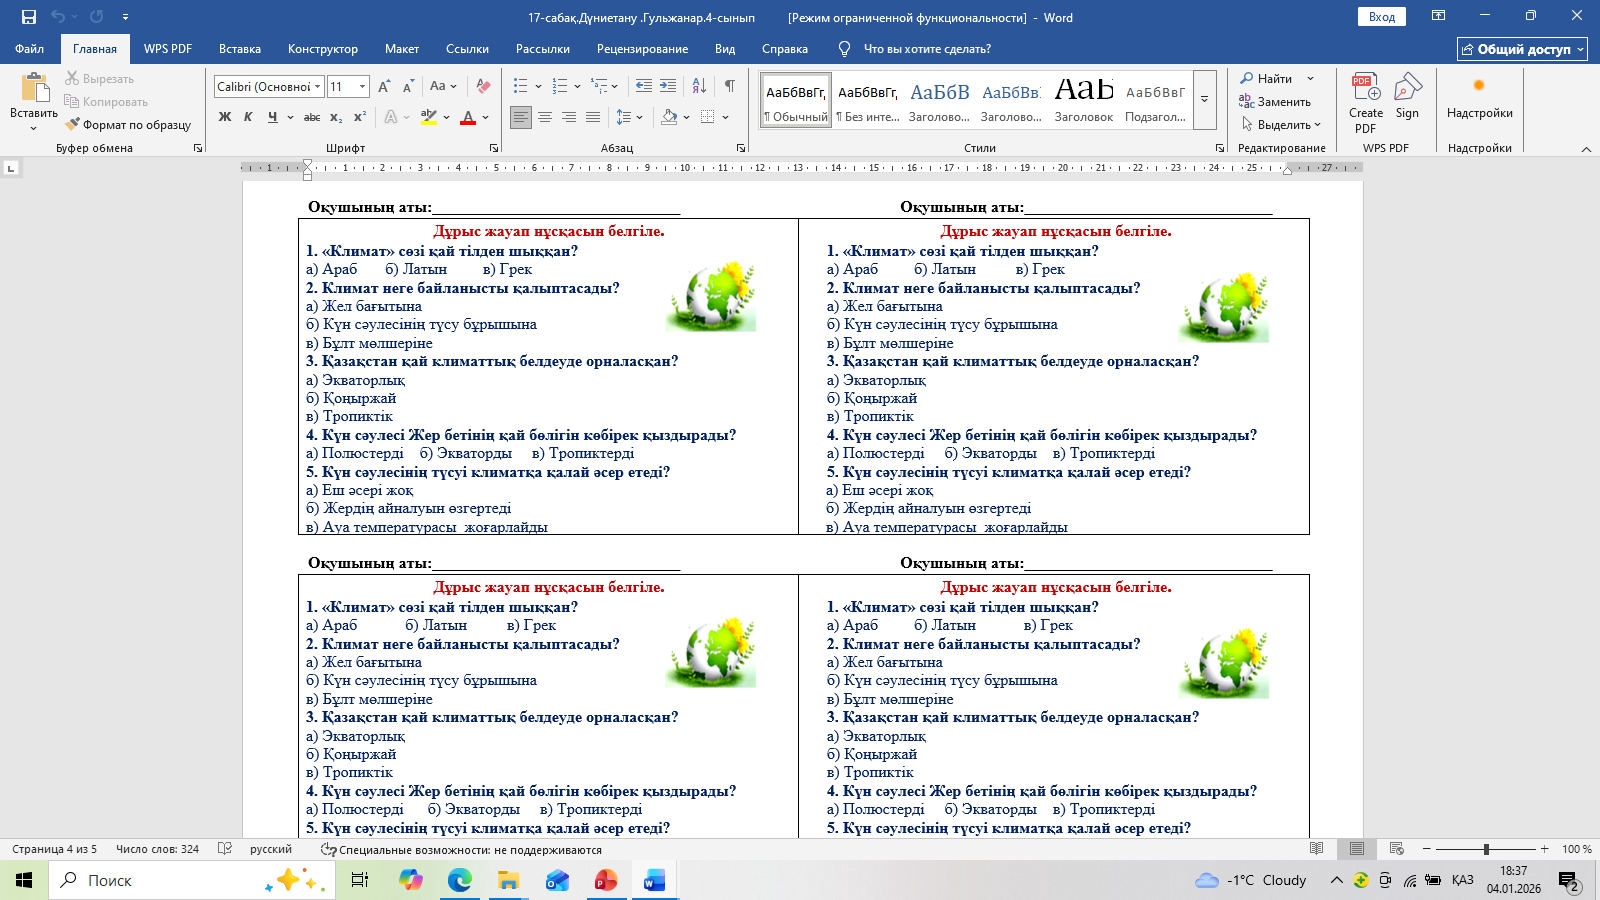Switch to the Рецензирование tab

642,49
